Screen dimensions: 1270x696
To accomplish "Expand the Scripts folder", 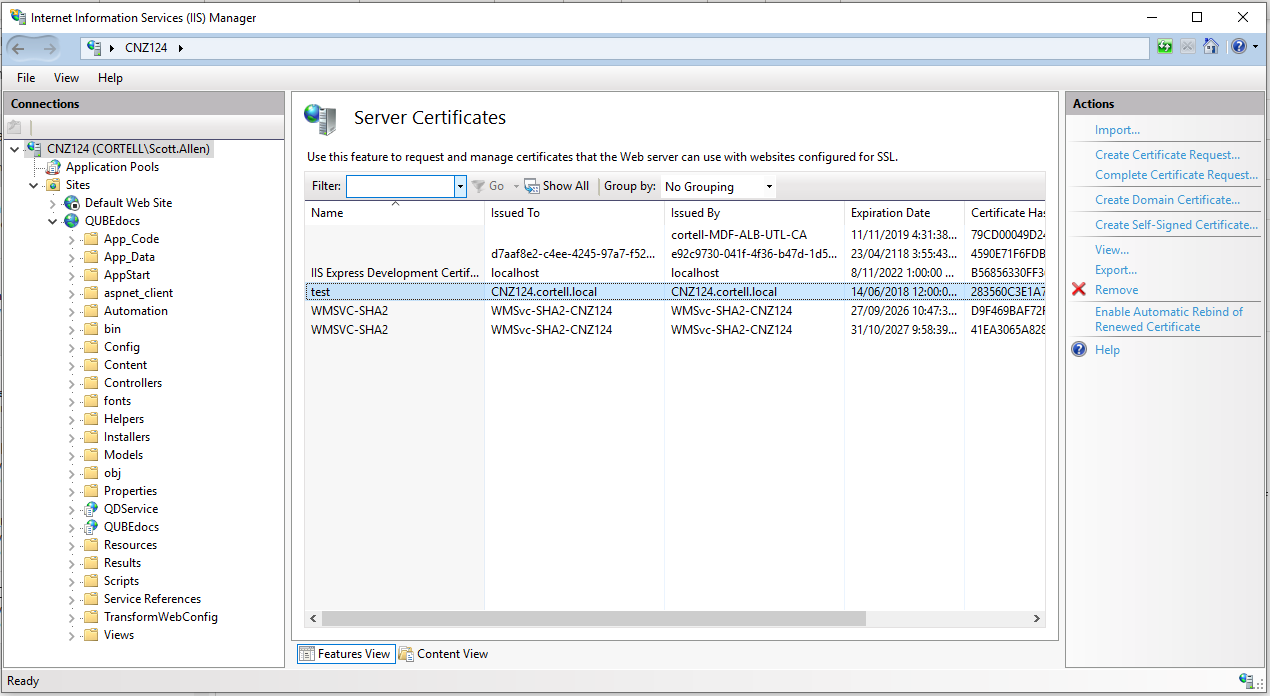I will (x=72, y=581).
